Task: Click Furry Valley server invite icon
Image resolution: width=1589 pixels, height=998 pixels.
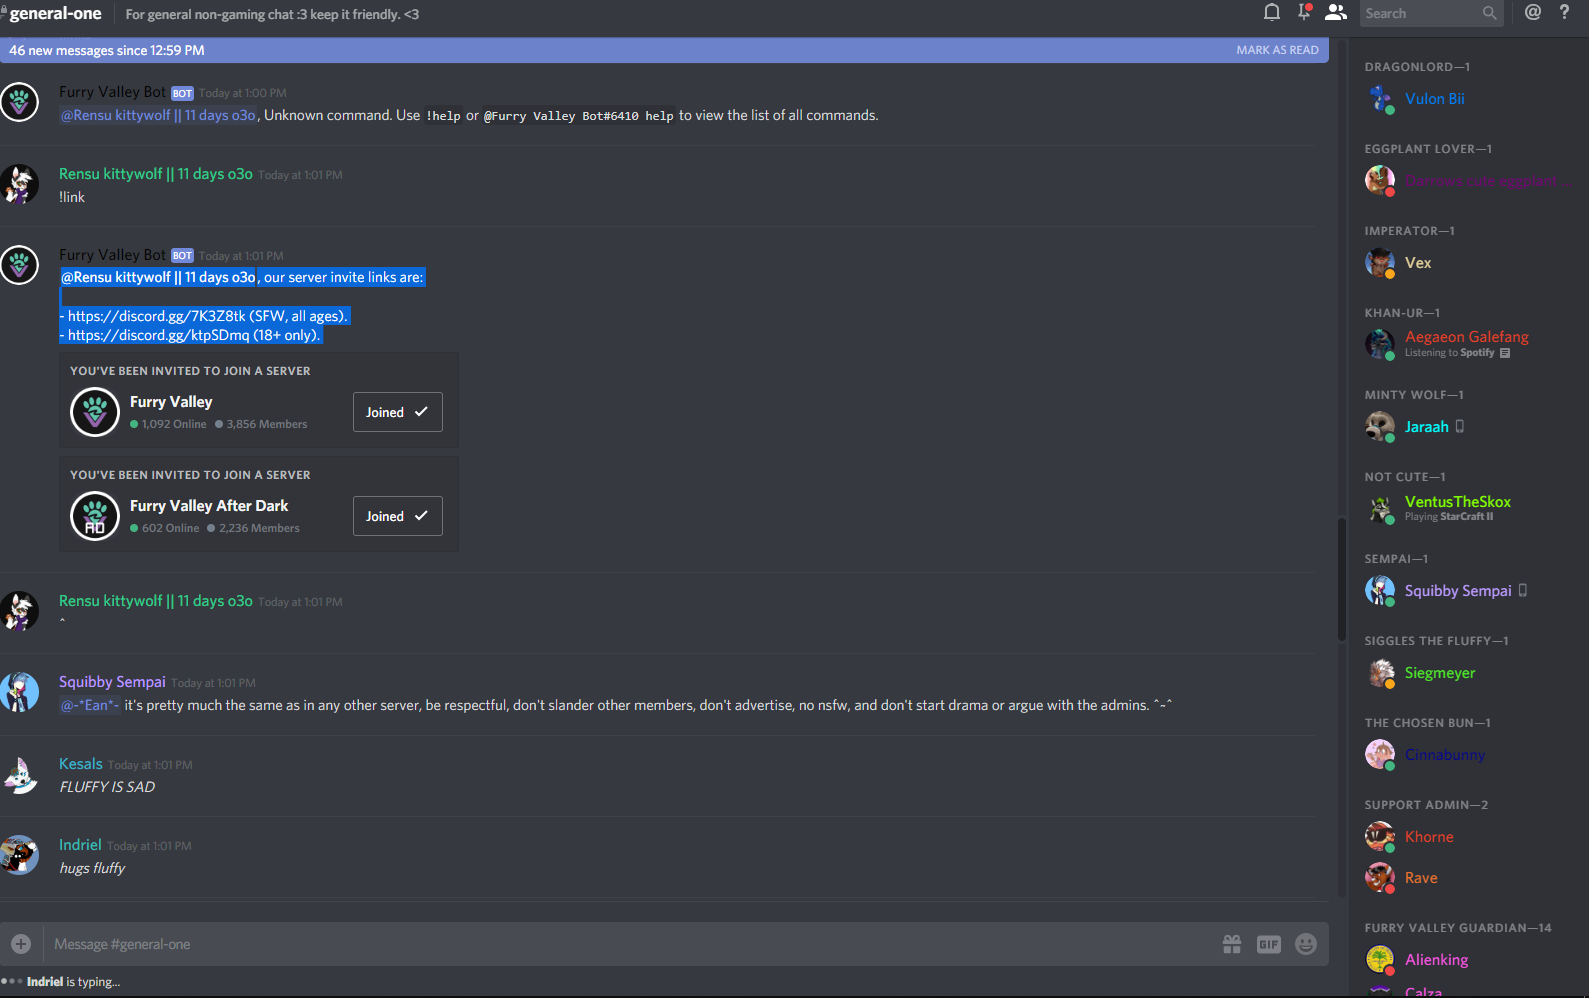Action: tap(95, 412)
